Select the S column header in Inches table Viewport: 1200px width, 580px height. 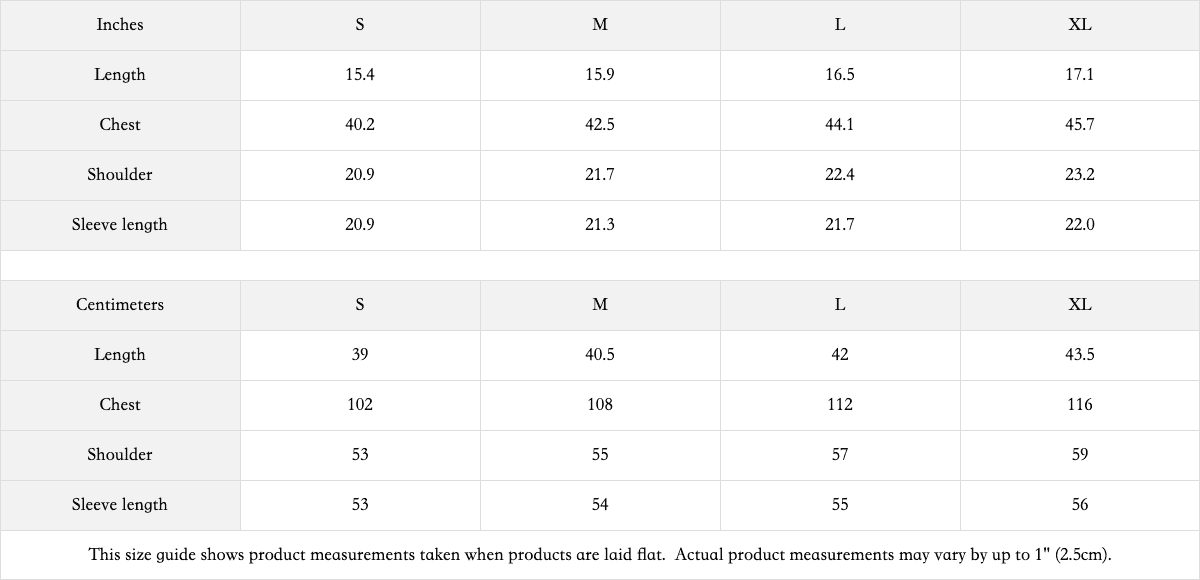360,25
